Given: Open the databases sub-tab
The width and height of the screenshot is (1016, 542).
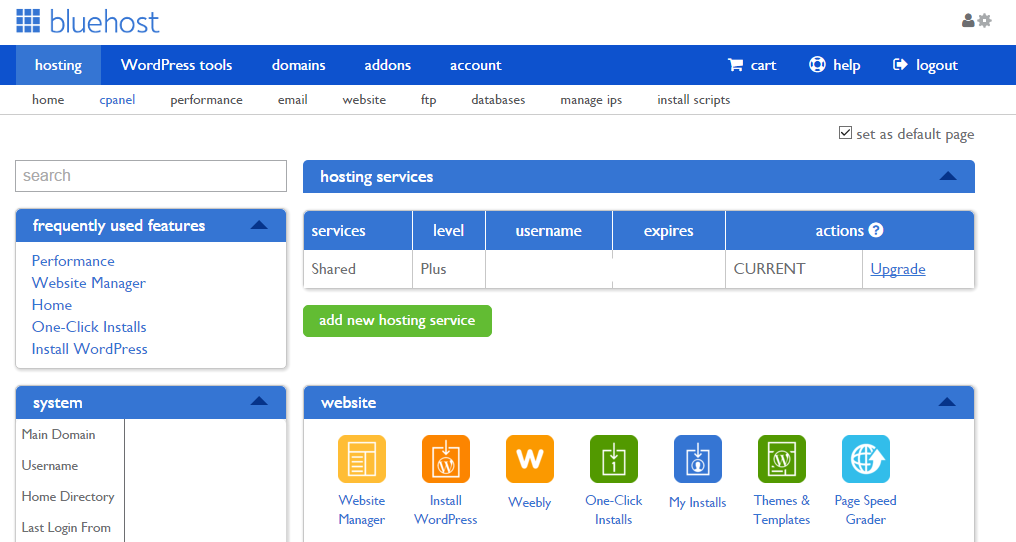Looking at the screenshot, I should [x=498, y=100].
